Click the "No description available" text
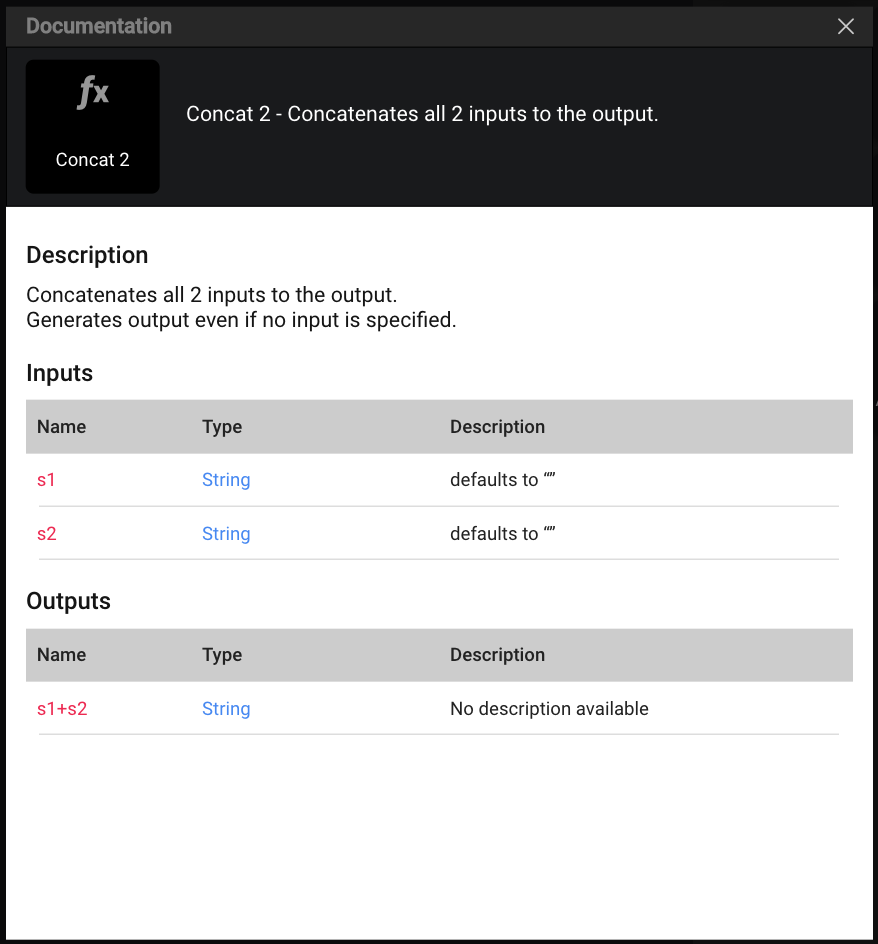This screenshot has width=878, height=944. (549, 709)
